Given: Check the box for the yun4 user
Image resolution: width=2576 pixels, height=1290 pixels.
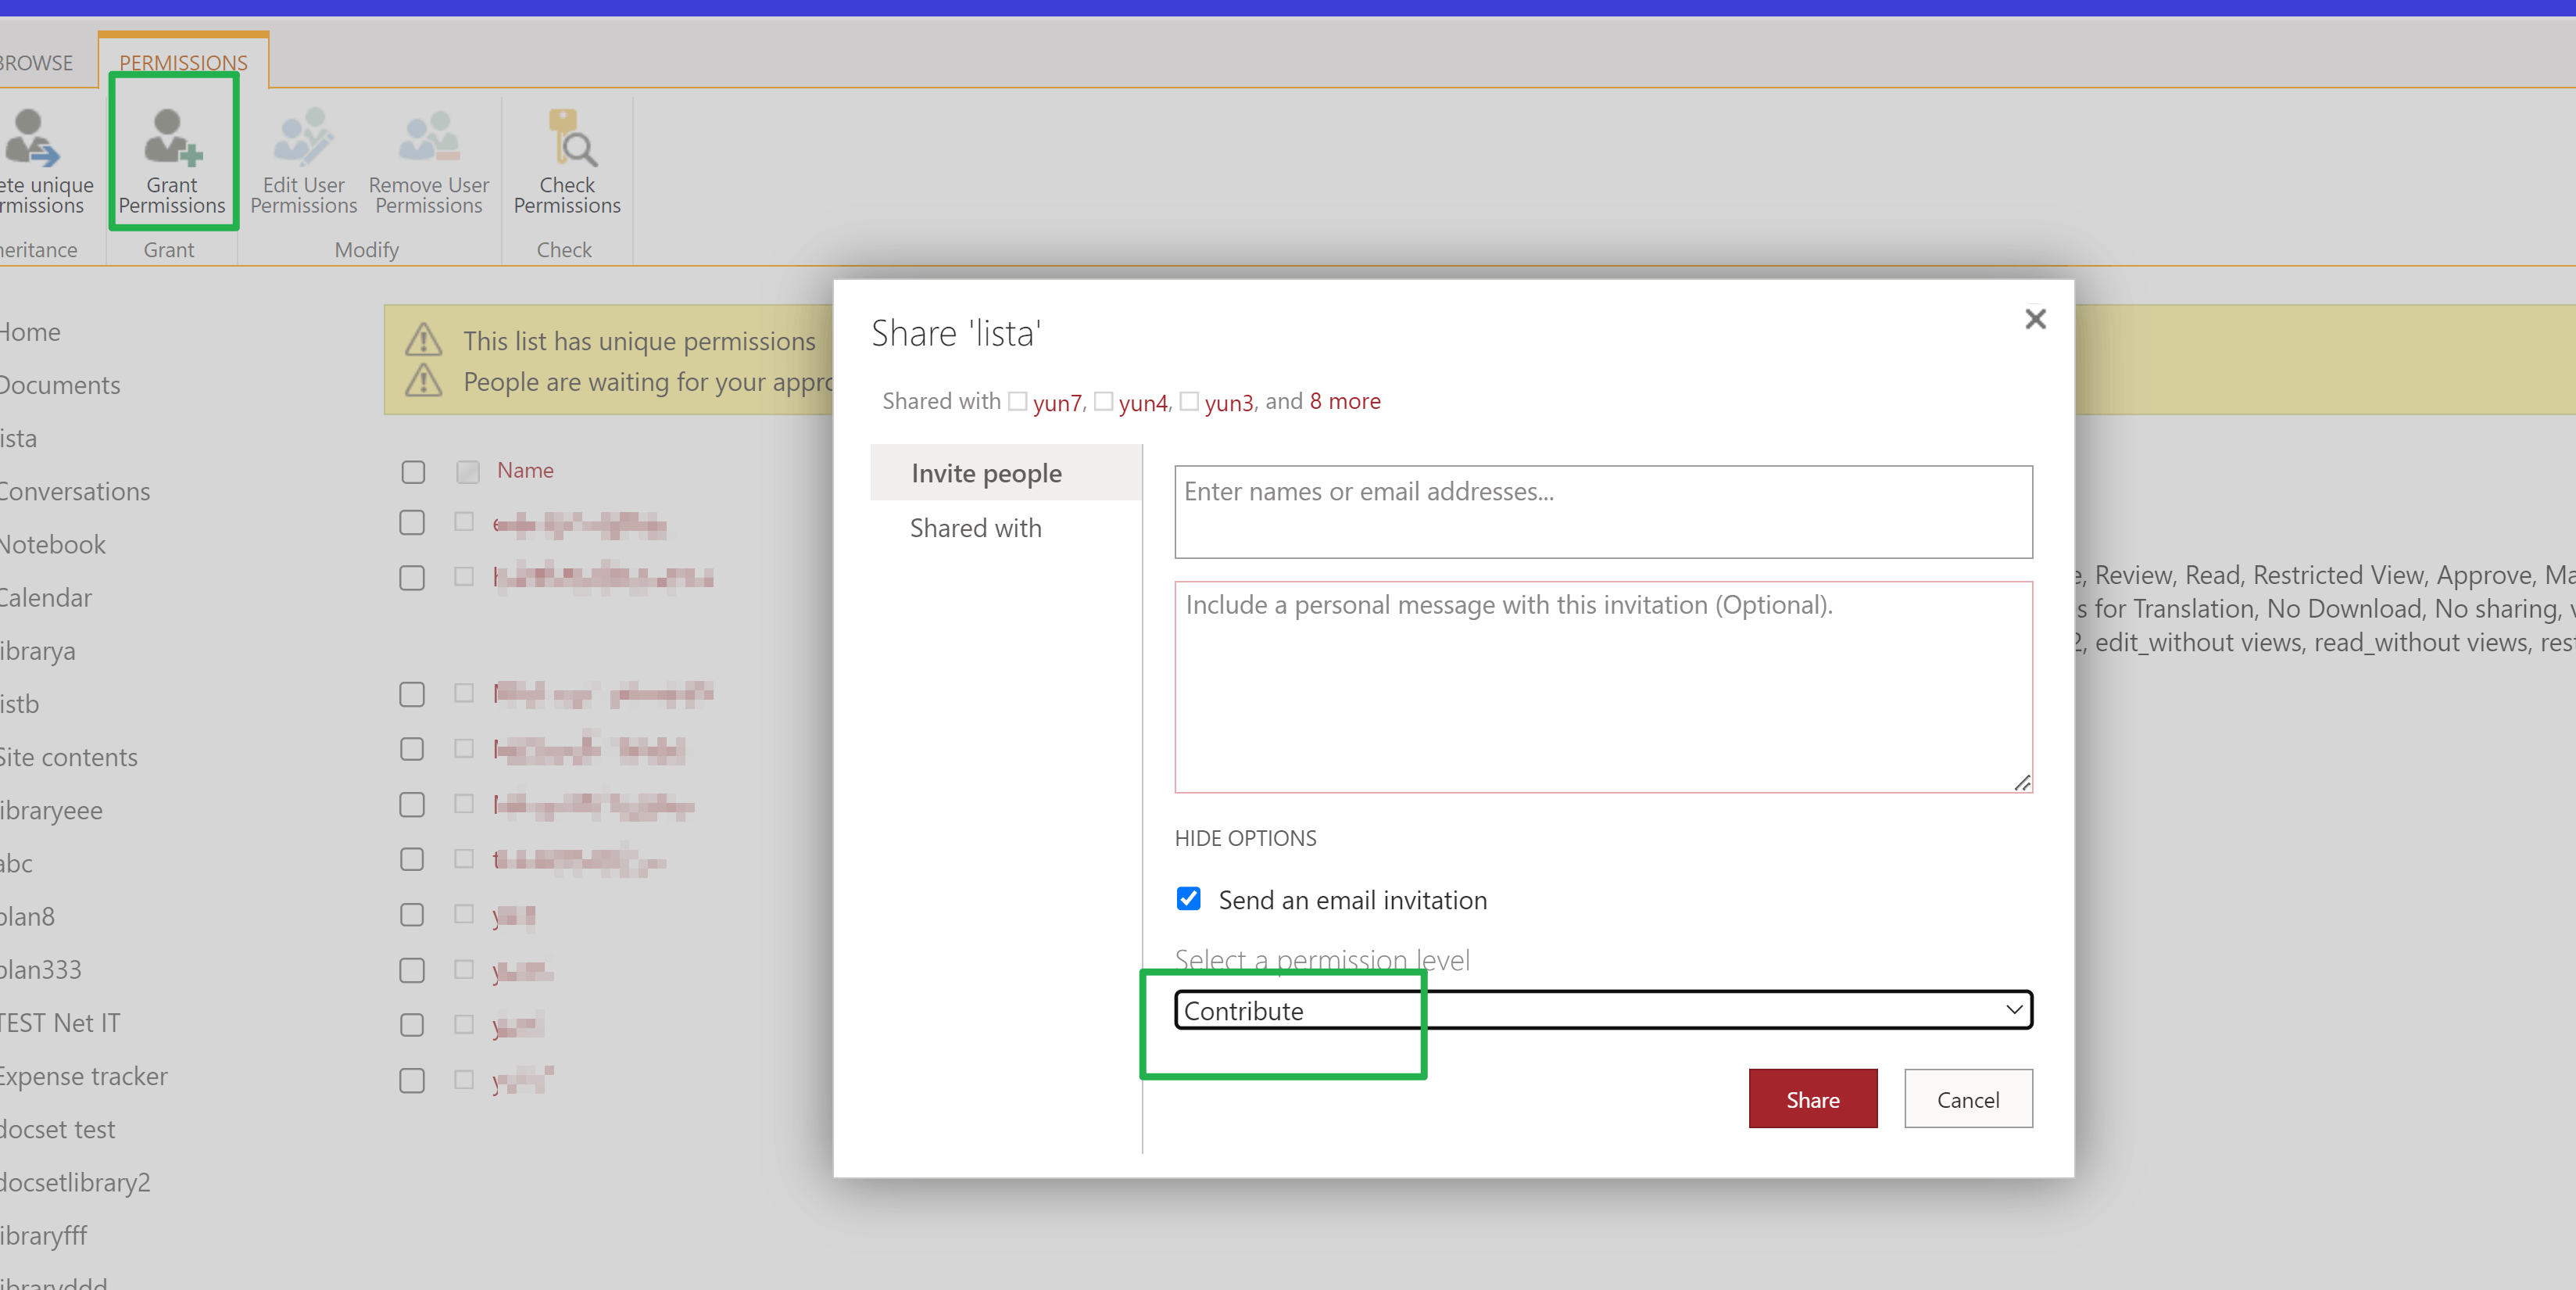Looking at the screenshot, I should [x=1103, y=401].
